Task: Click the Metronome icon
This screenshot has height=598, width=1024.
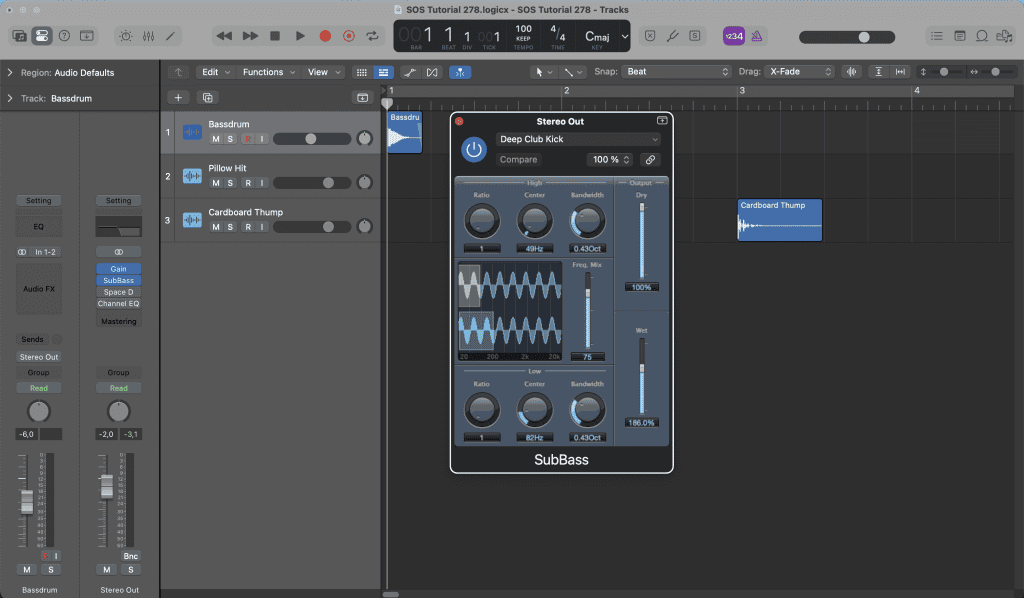Action: [x=757, y=36]
